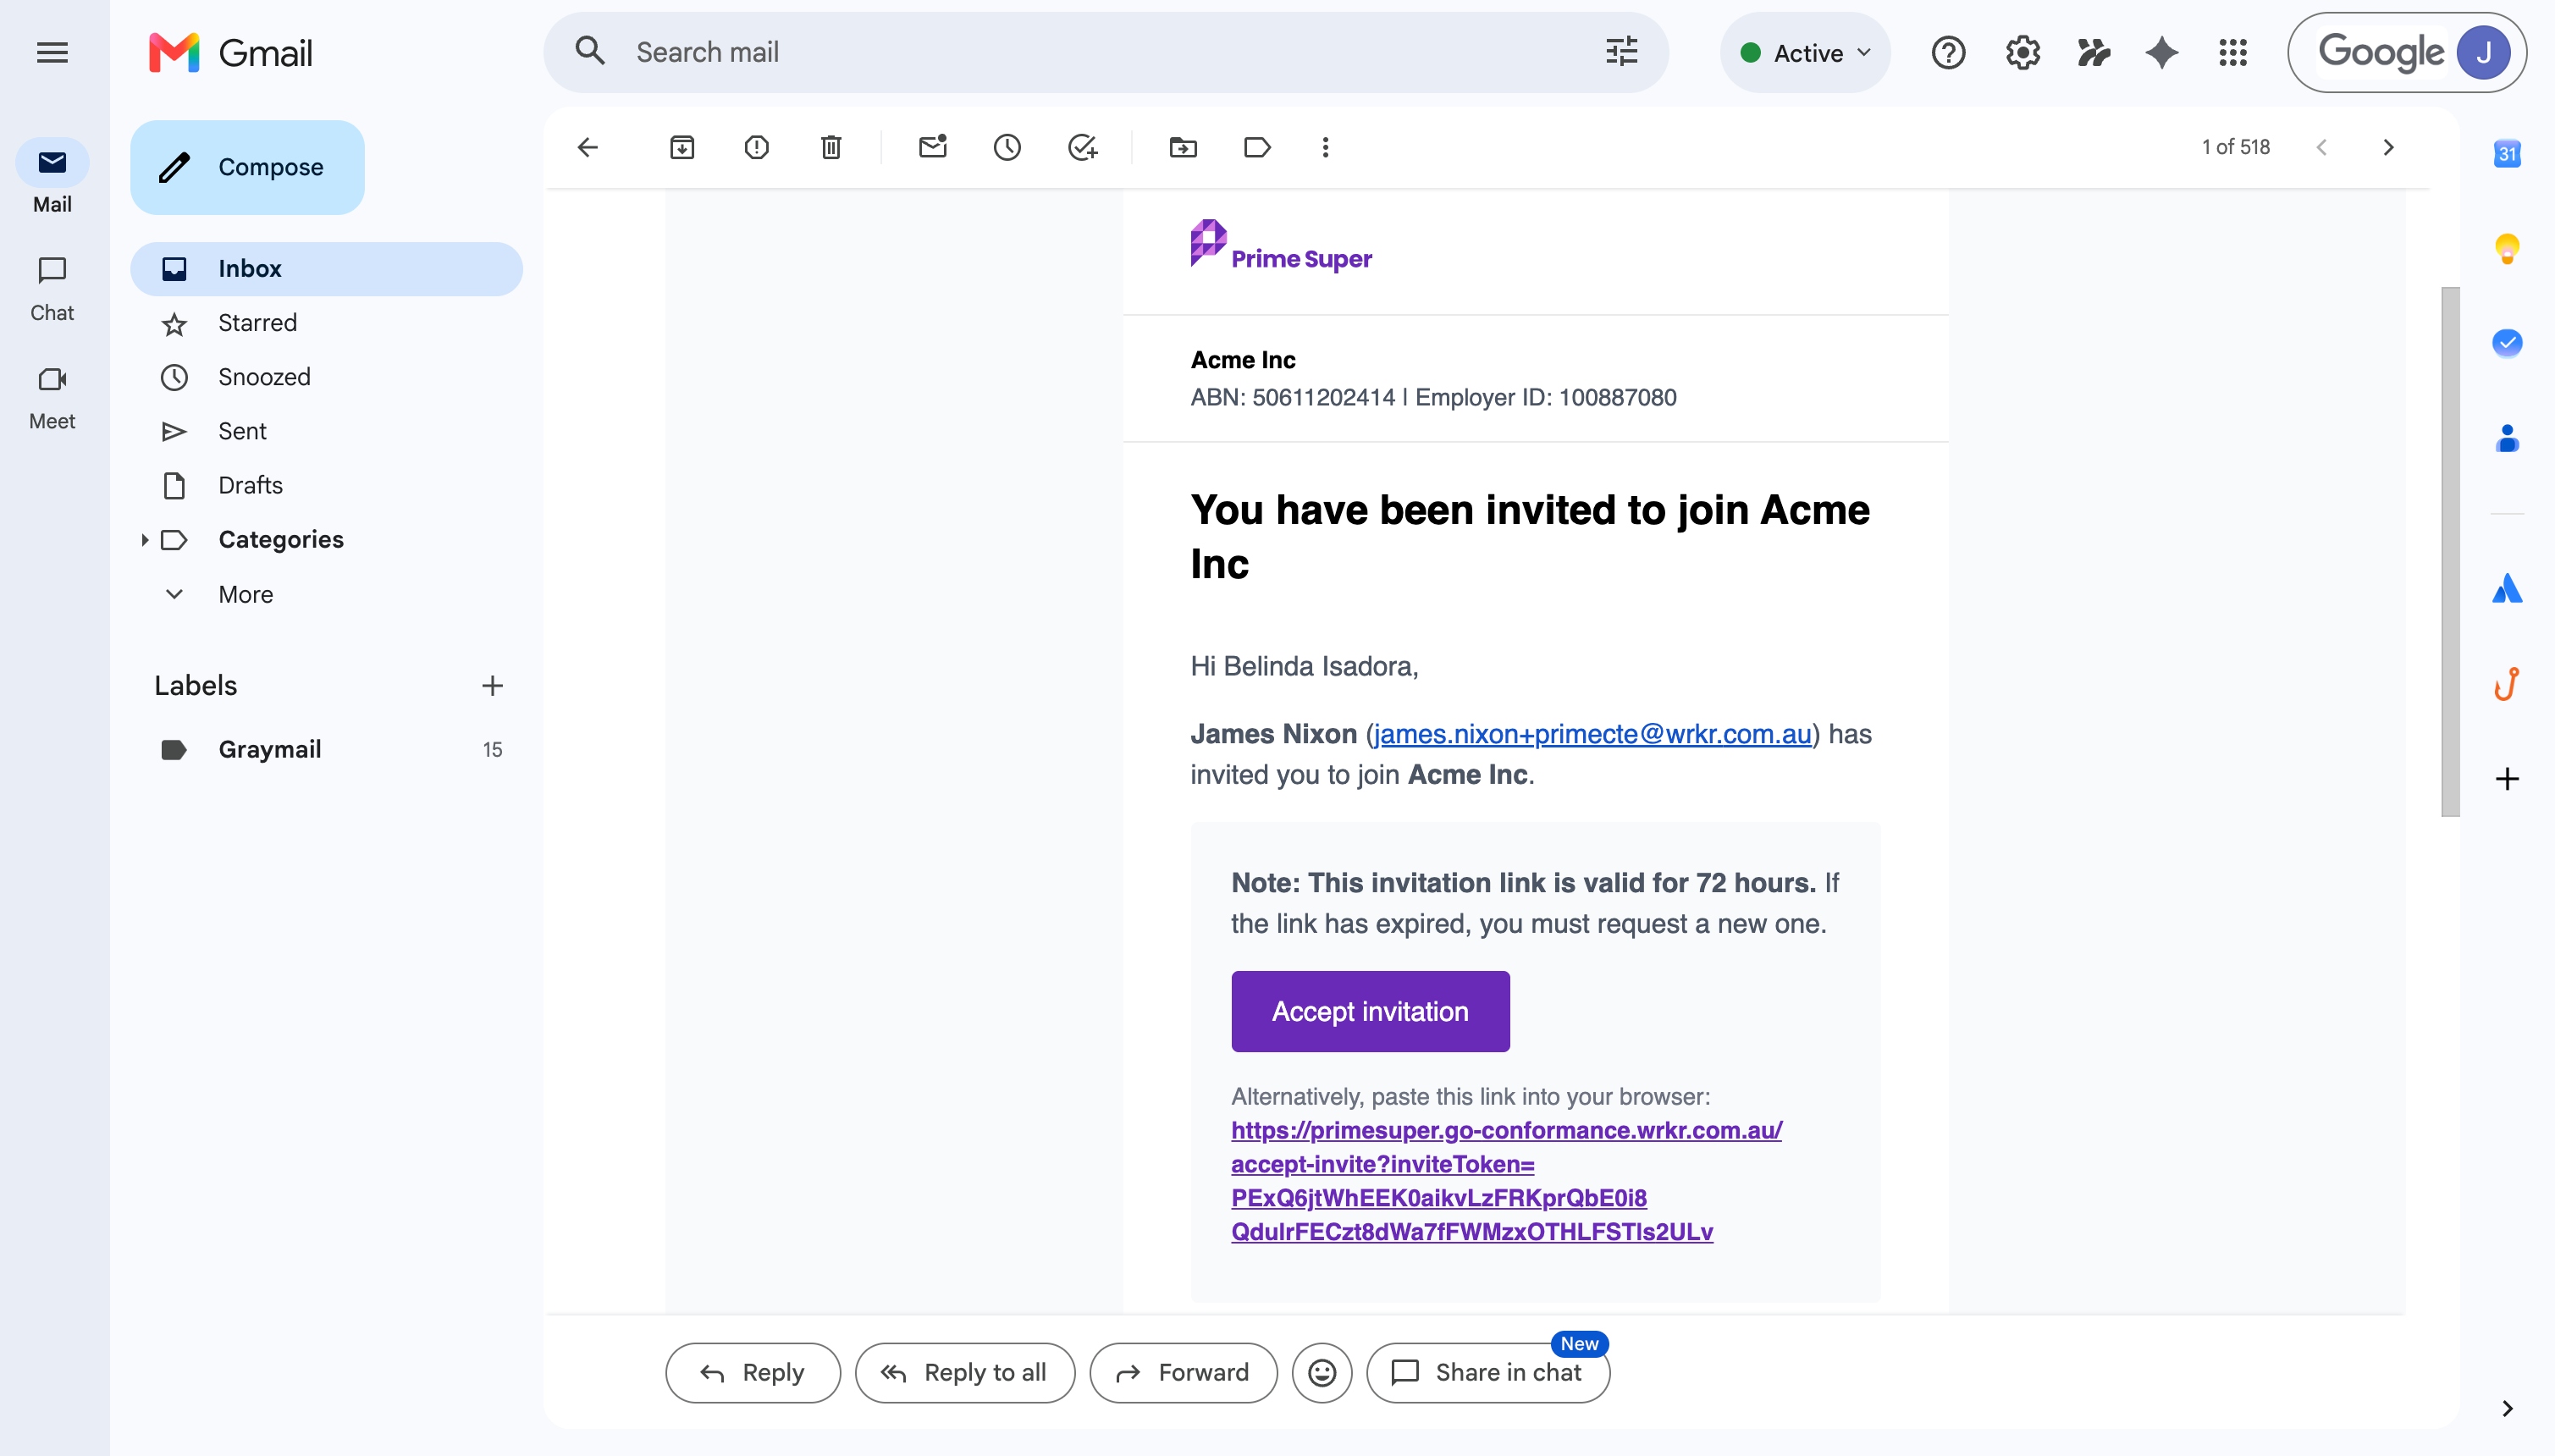Open the Meet section in left rail
This screenshot has width=2555, height=1456.
[52, 398]
